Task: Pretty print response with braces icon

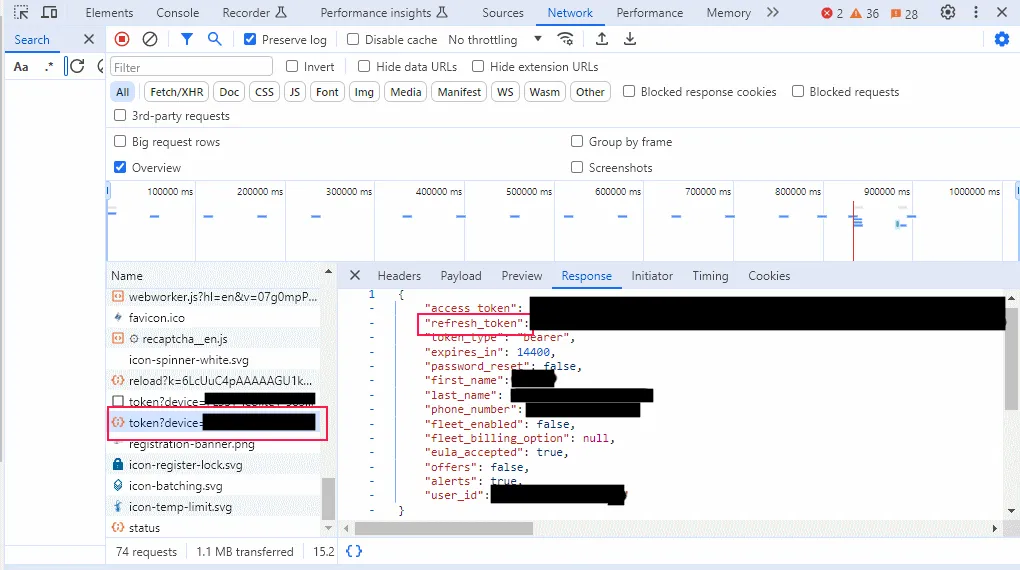Action: tap(354, 551)
